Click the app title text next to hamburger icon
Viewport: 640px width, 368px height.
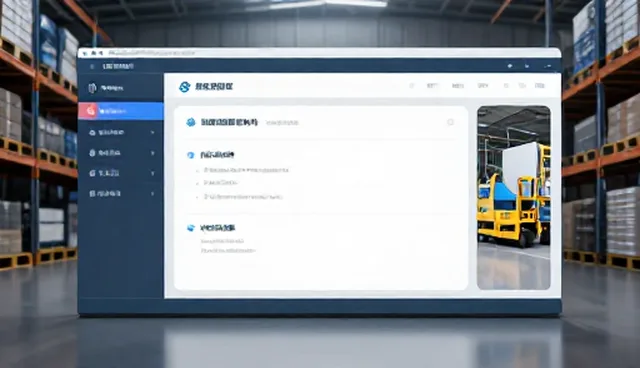[x=118, y=66]
